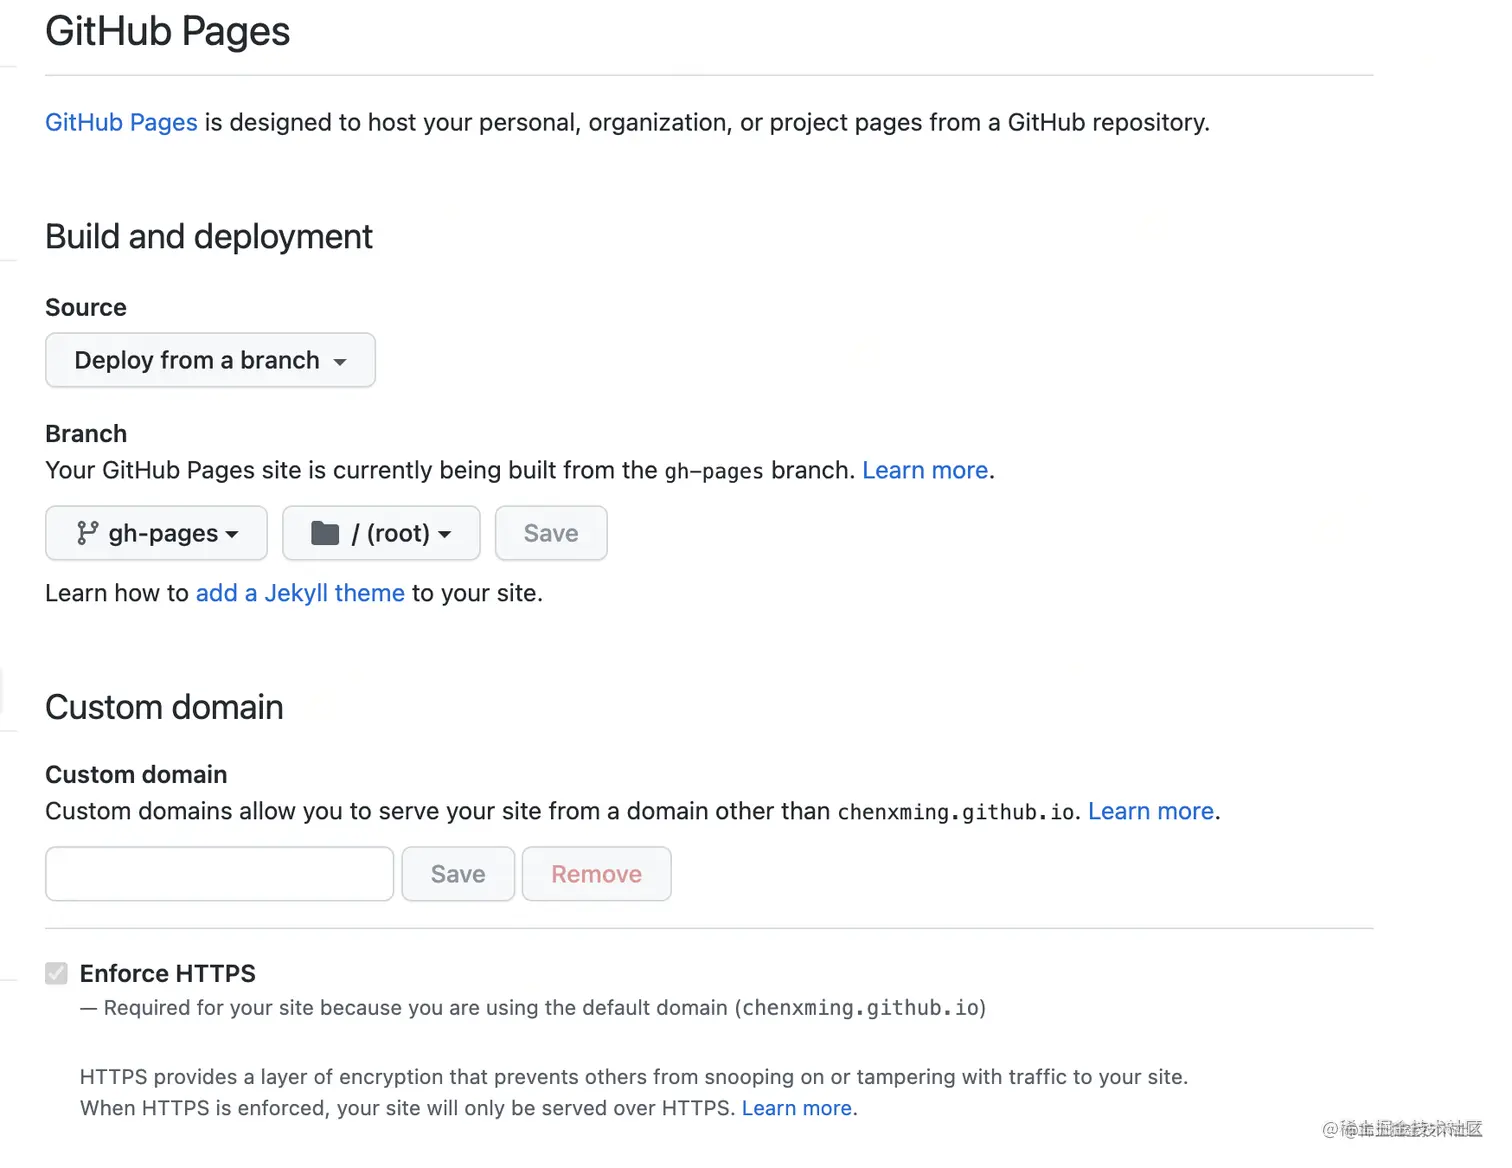Click "Learn more" beside the gh-pages branch info
The height and width of the screenshot is (1168, 1512).
924,470
